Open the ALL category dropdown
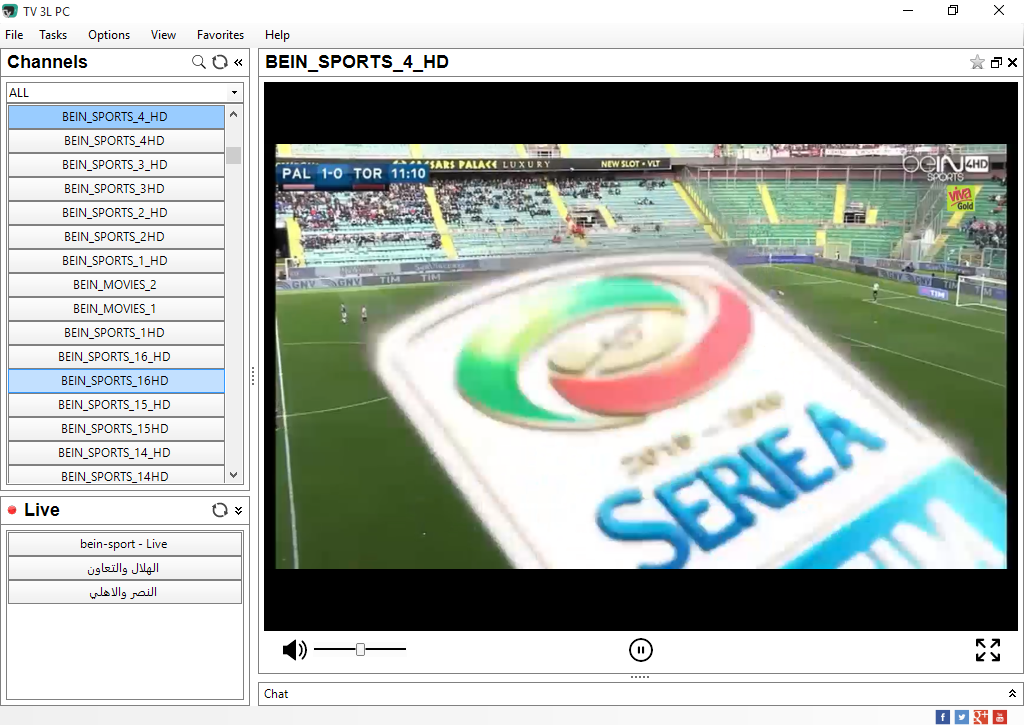The height and width of the screenshot is (725, 1024). [x=125, y=93]
